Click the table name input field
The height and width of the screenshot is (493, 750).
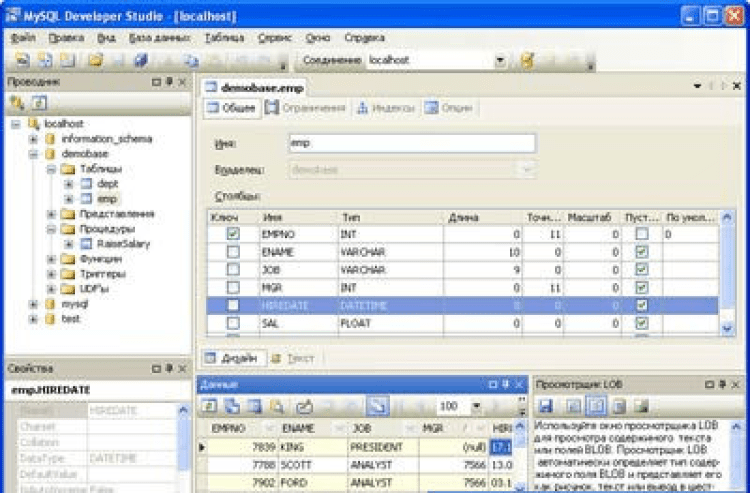pos(411,144)
